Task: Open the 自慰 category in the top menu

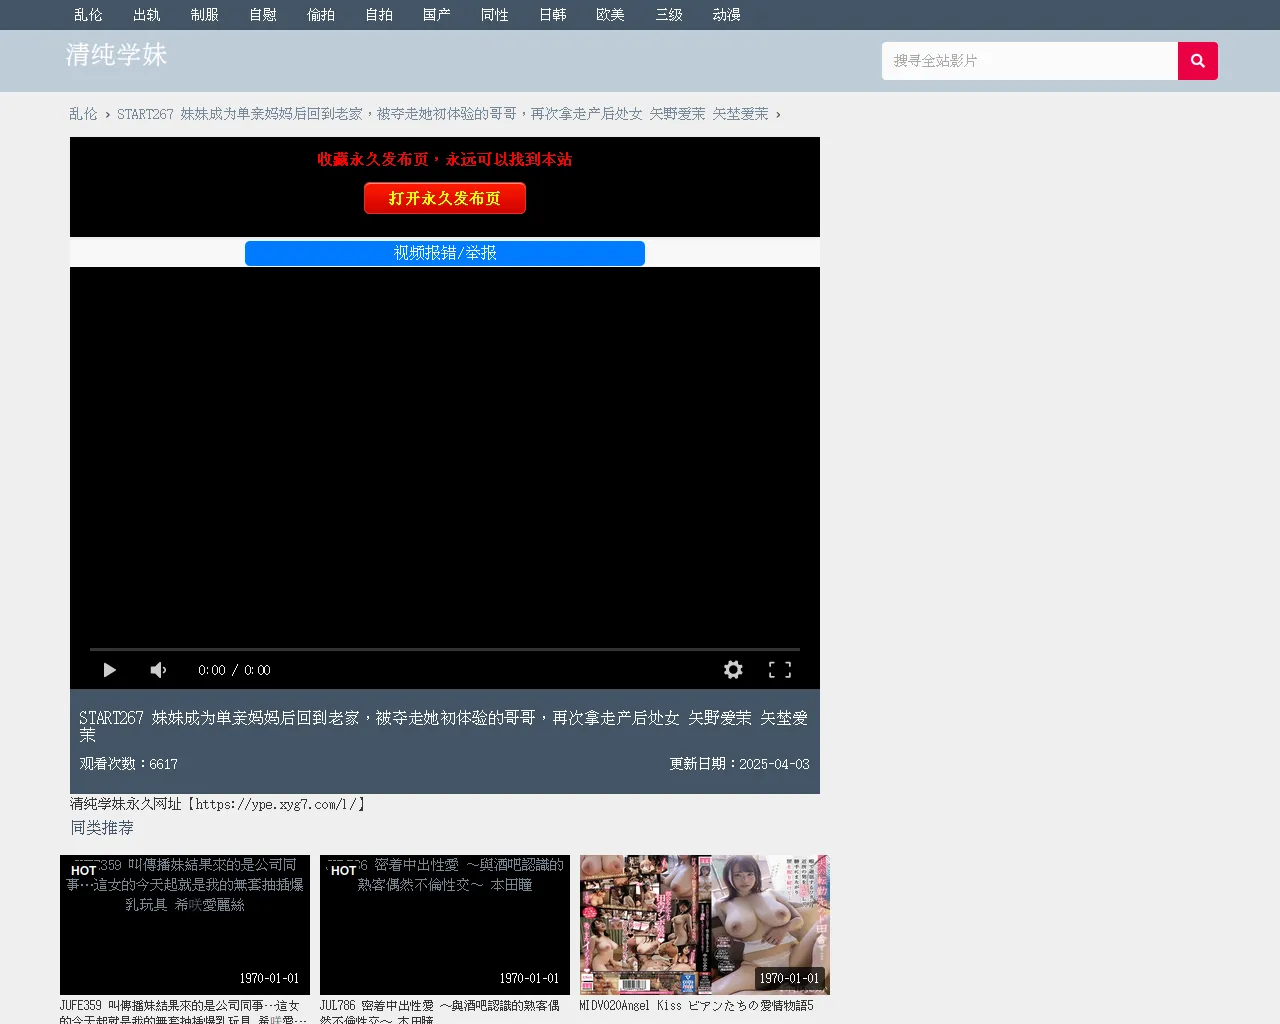Action: (x=263, y=15)
